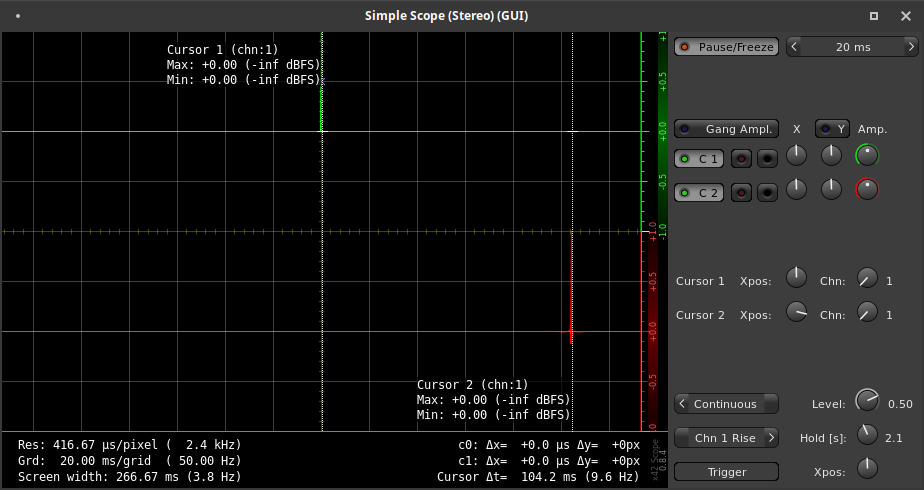Click the Cursor 1 Chn knob

click(867, 277)
